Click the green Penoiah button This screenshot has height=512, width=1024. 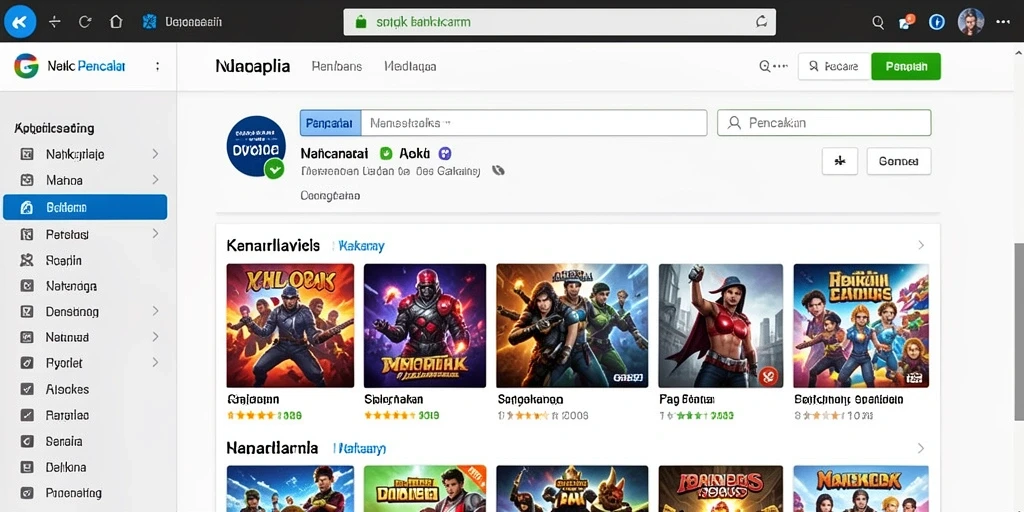(x=906, y=66)
